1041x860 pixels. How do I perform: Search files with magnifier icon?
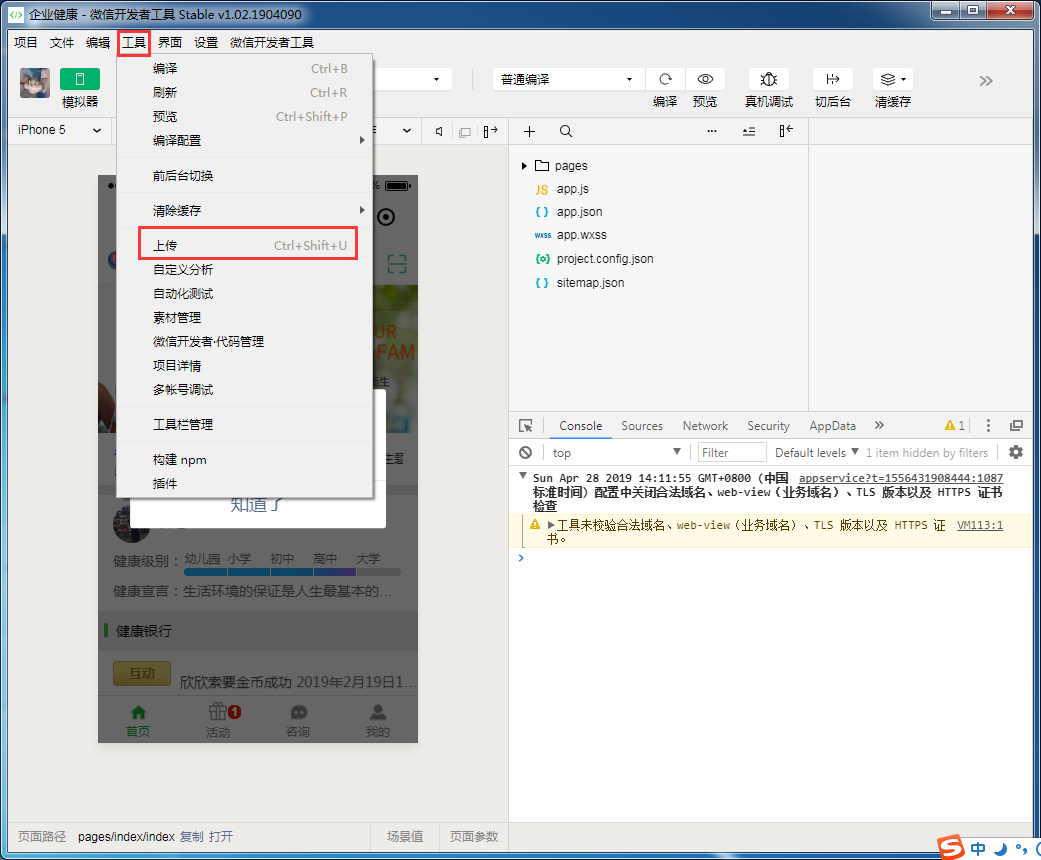click(x=566, y=131)
